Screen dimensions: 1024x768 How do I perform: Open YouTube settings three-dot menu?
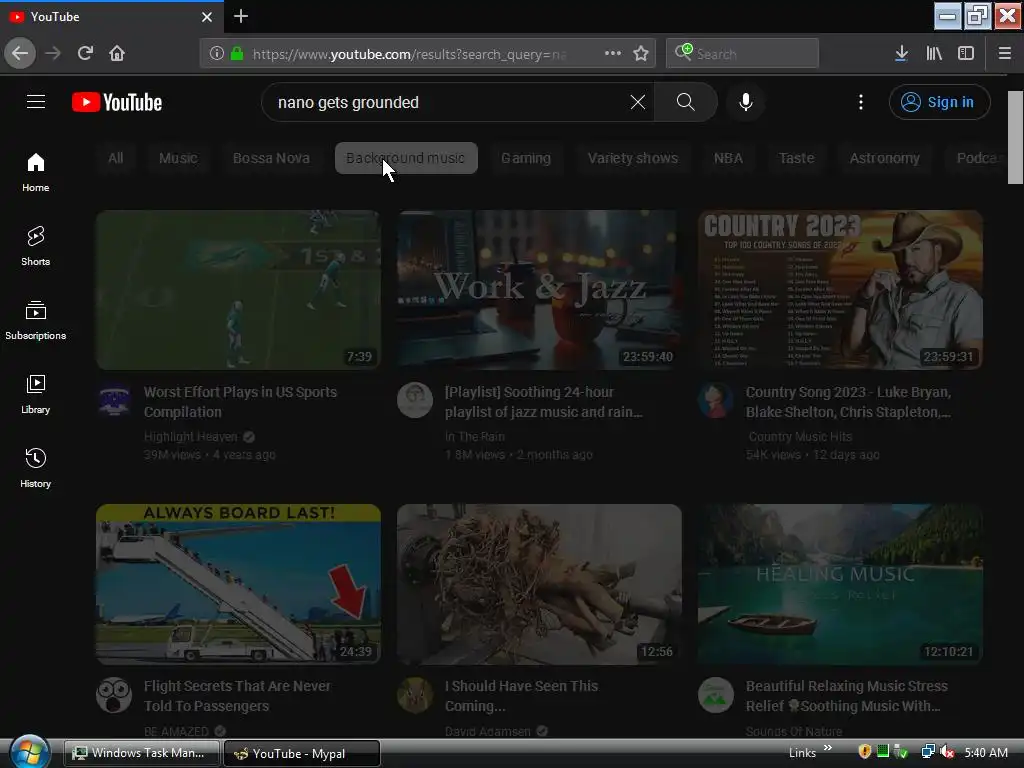click(861, 102)
